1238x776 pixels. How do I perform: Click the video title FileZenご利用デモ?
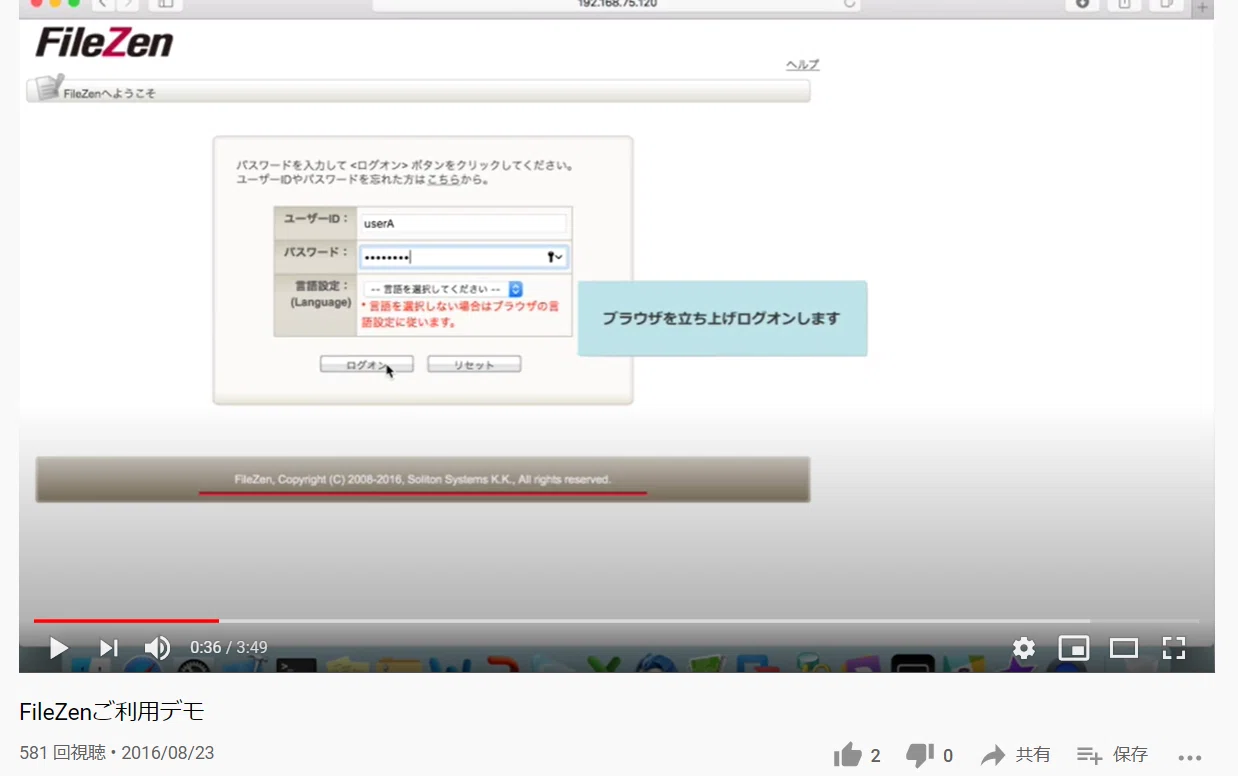pos(112,711)
